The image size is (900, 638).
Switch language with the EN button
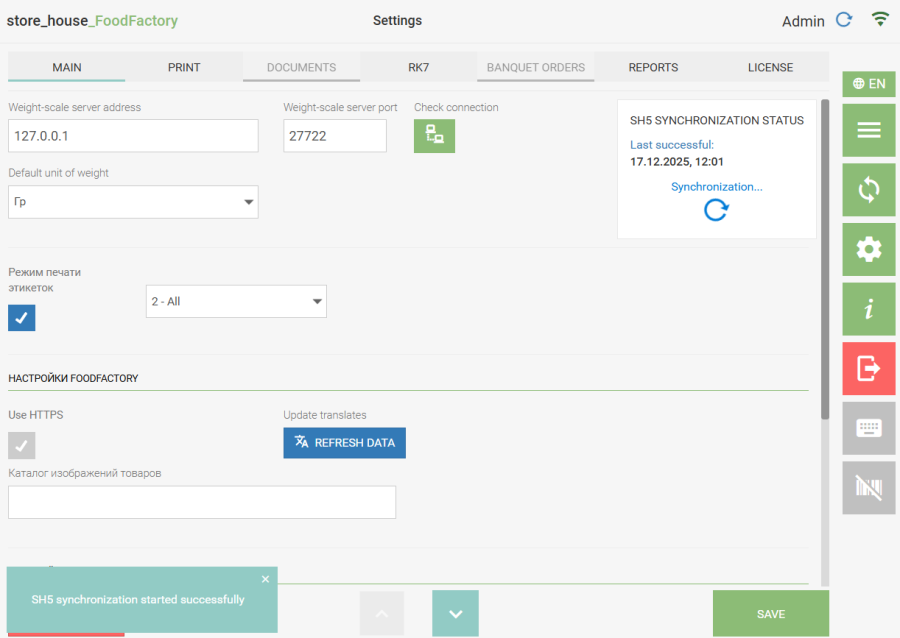868,84
